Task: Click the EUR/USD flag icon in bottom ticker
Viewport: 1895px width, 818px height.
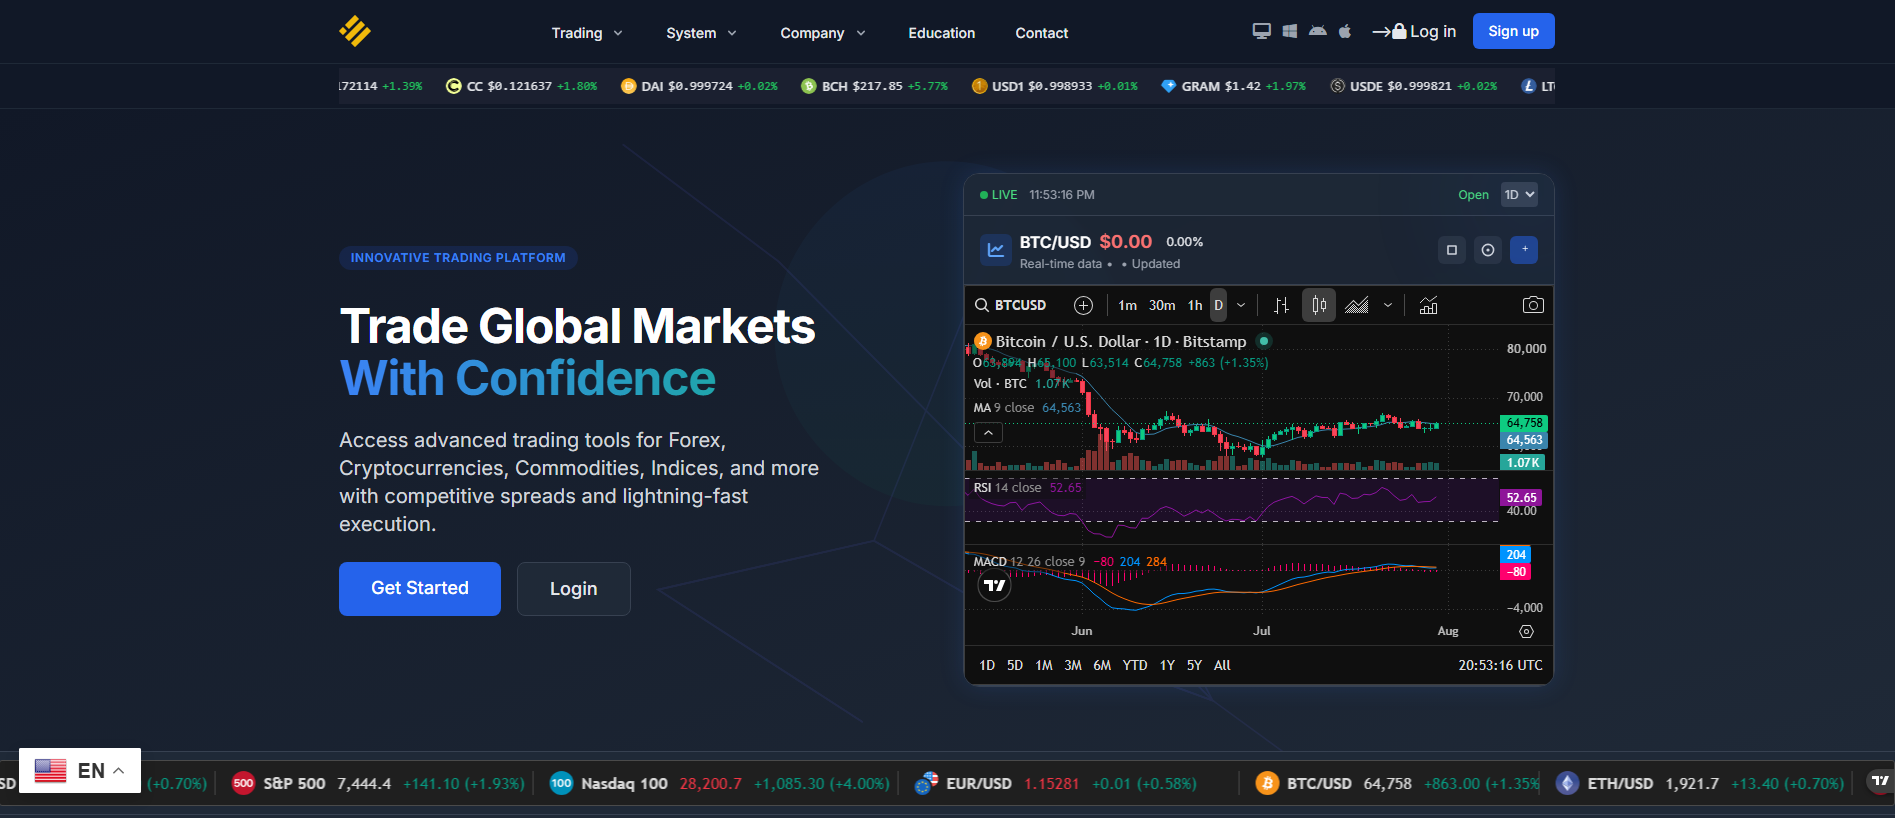Action: (x=927, y=783)
